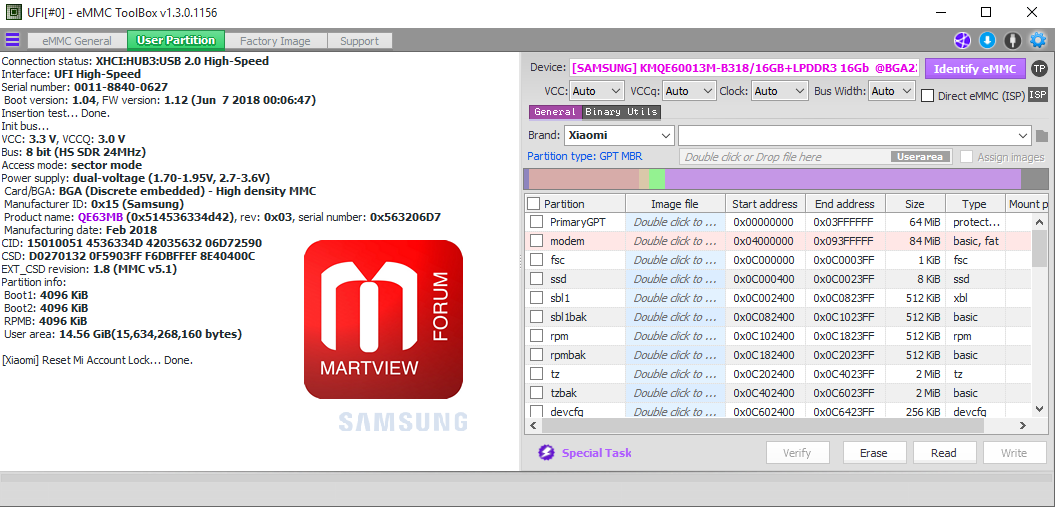Click the Userarea button
This screenshot has height=507, width=1055.
point(921,157)
